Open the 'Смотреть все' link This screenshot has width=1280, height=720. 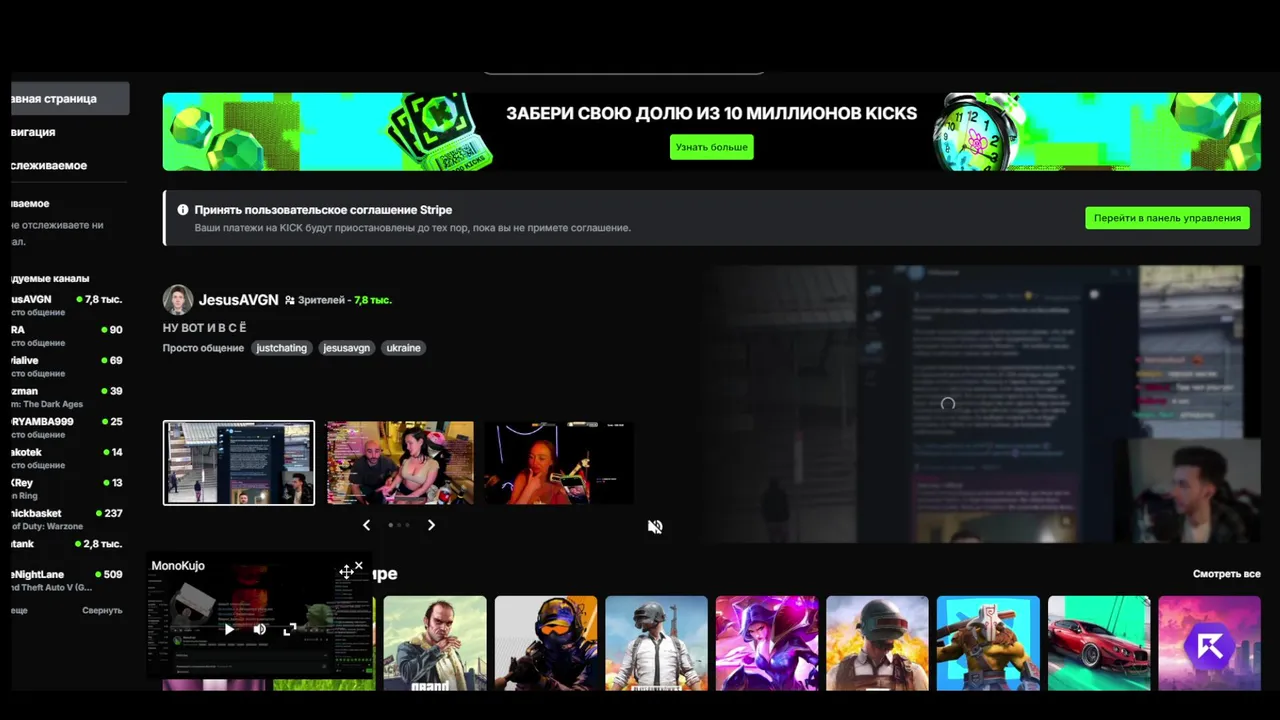point(1226,574)
